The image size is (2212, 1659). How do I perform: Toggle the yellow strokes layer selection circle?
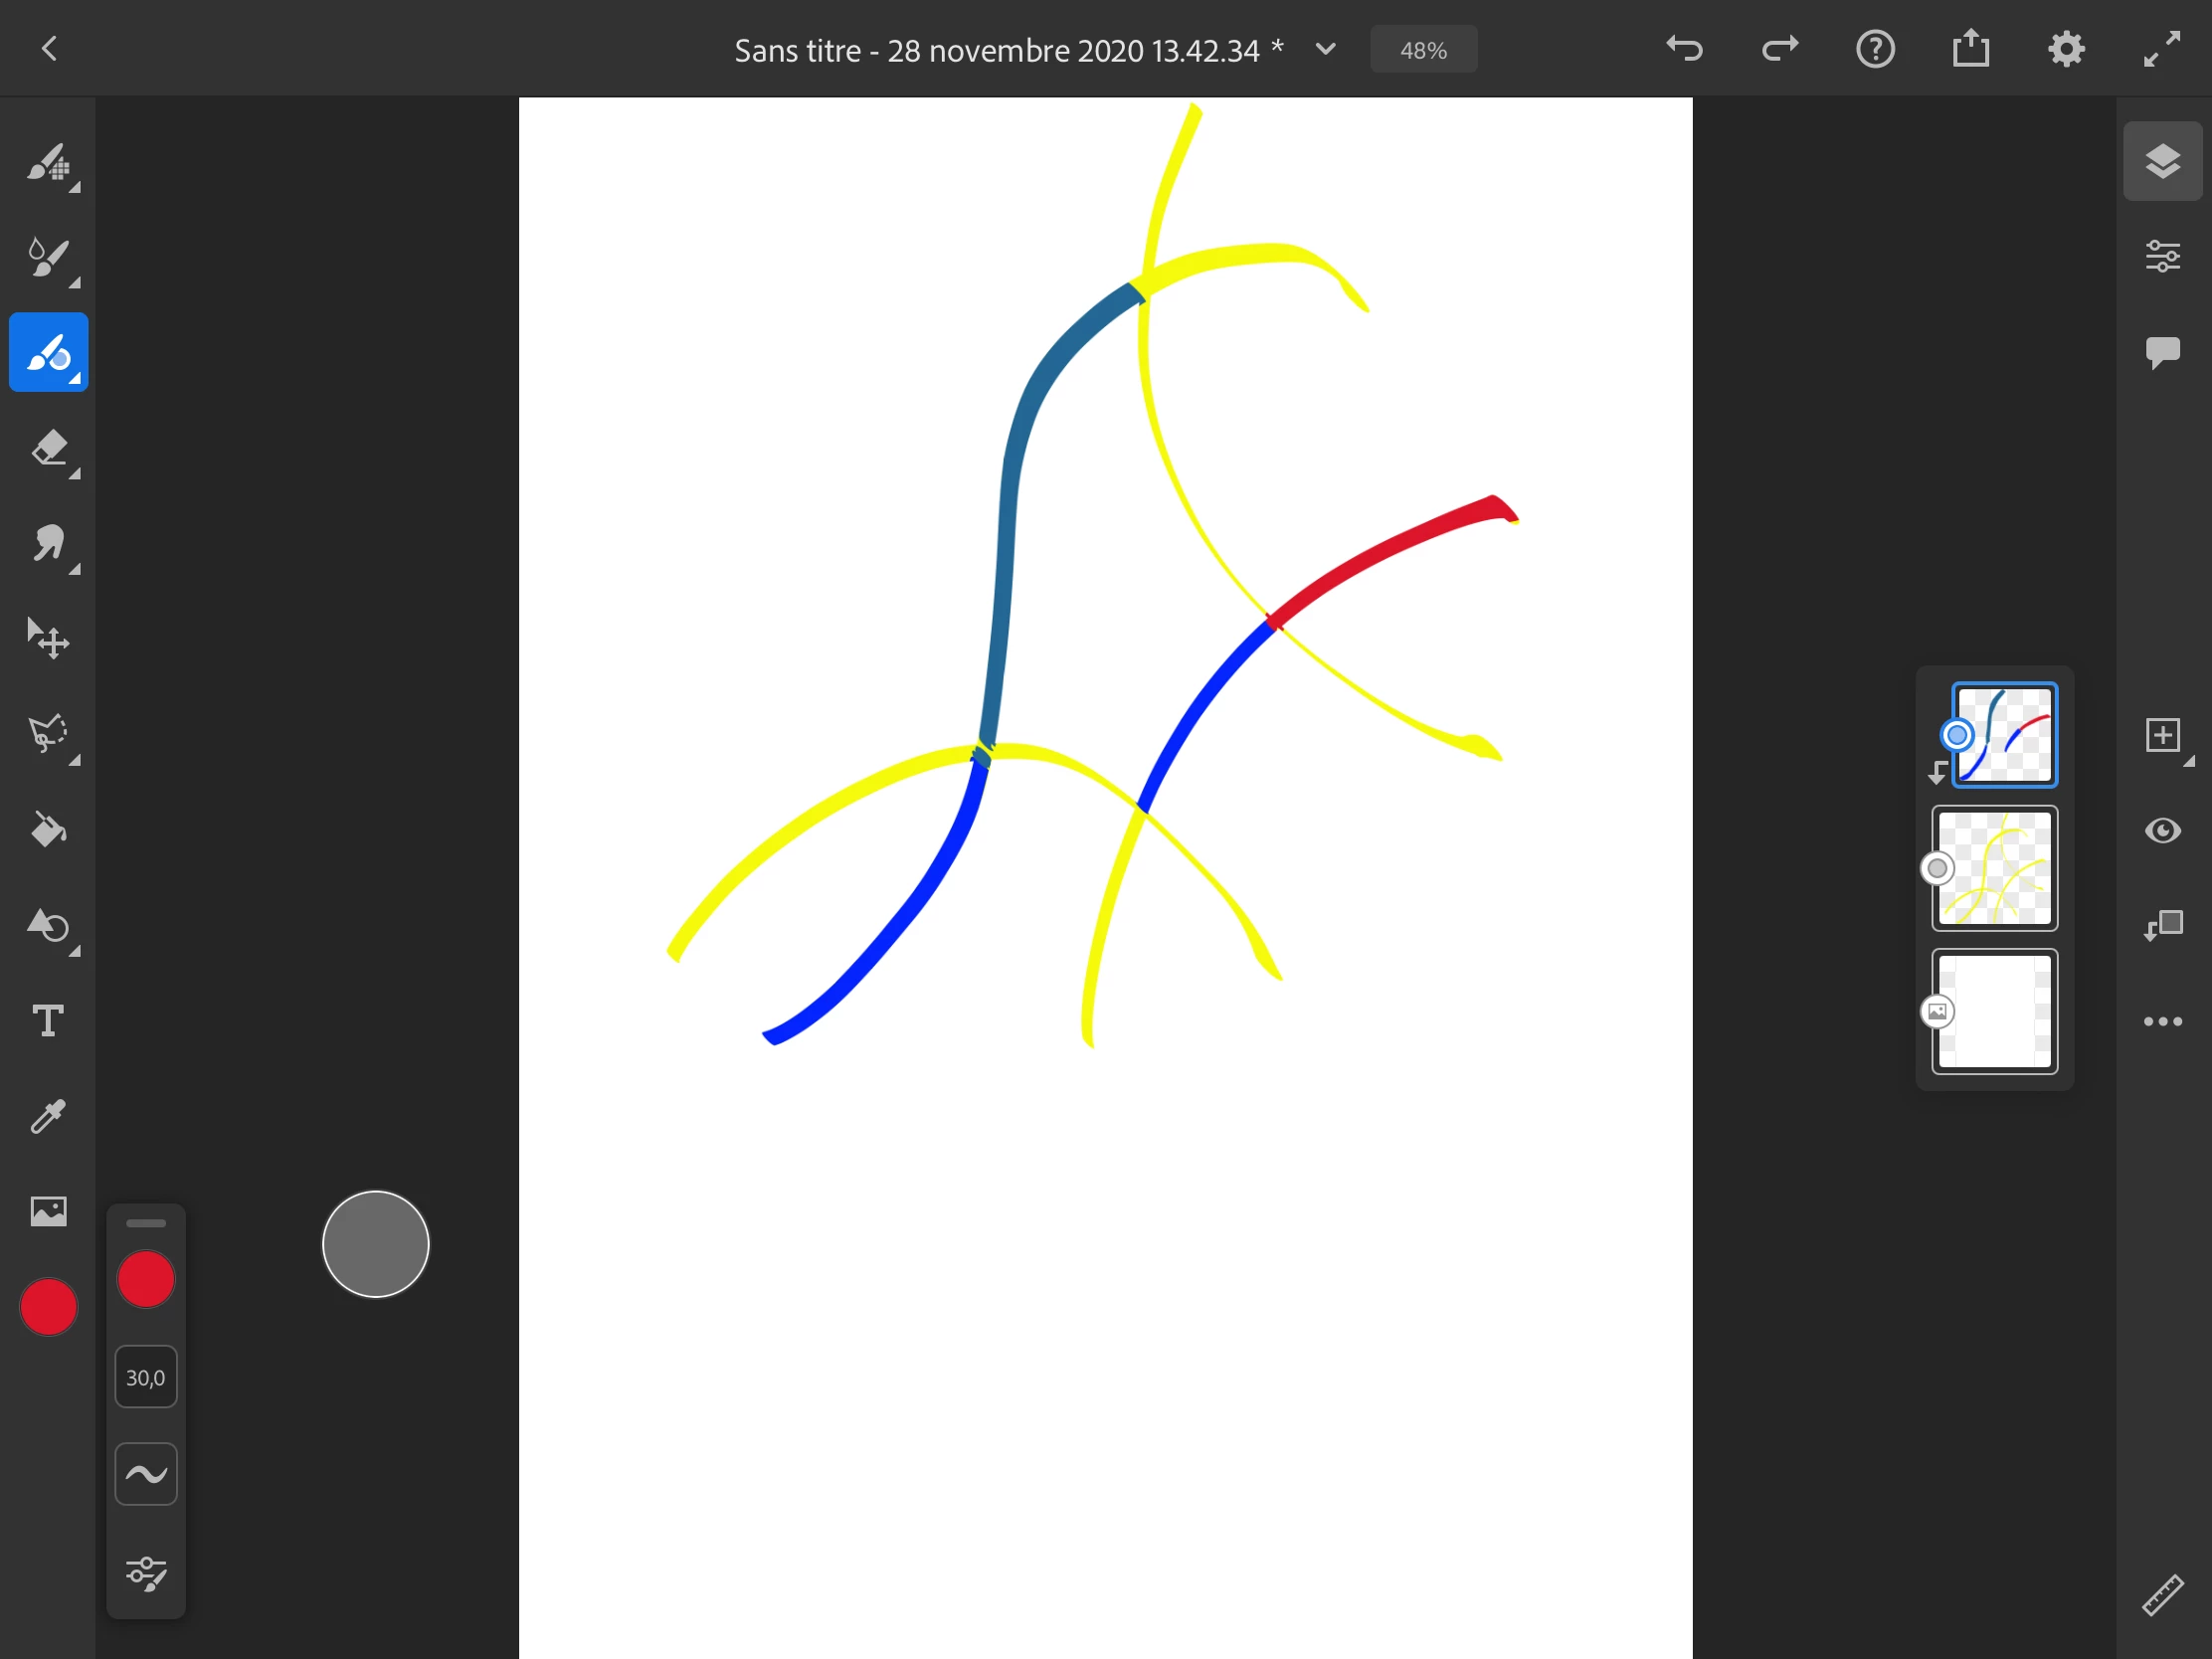[1937, 868]
